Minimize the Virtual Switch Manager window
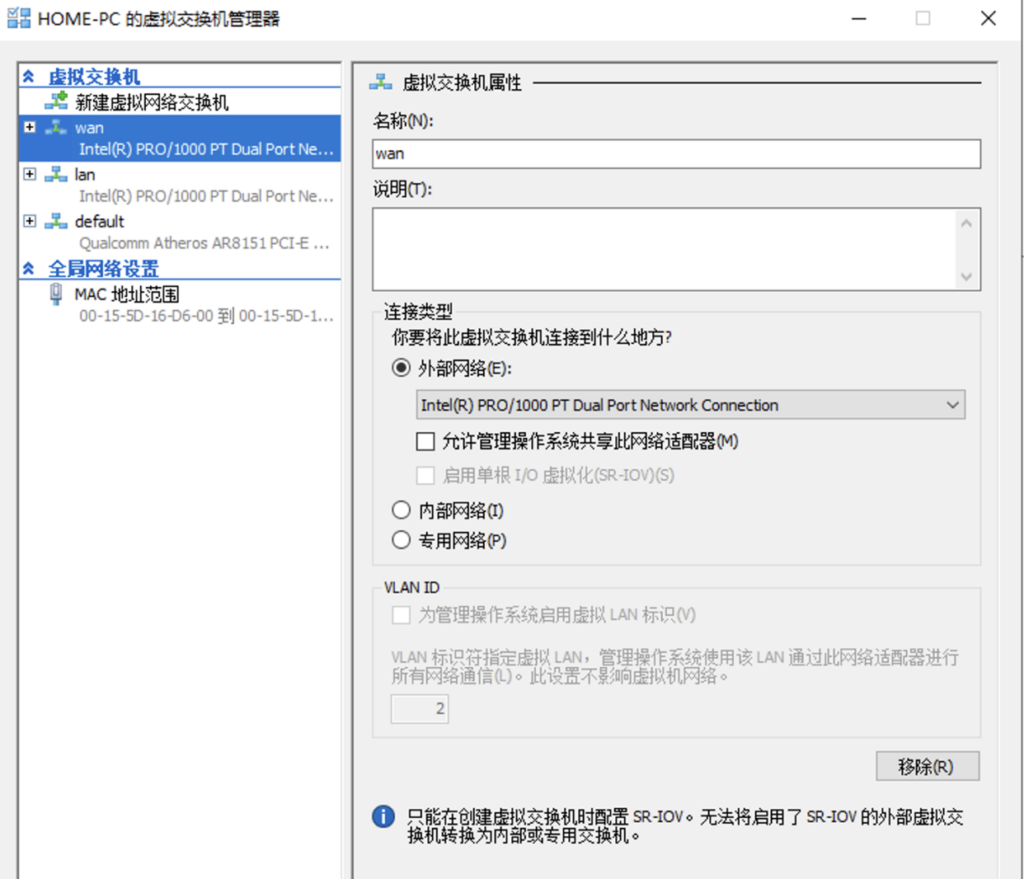1024x879 pixels. [x=859, y=18]
